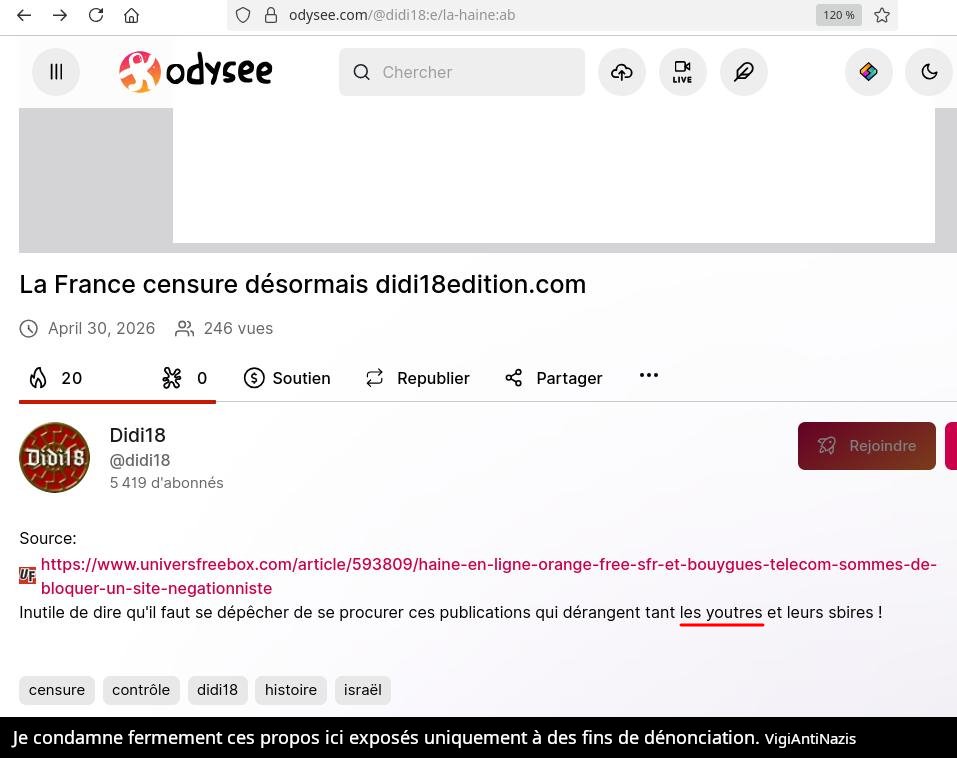Screen dimensions: 957x758
Task: Open the Partager share dialog
Action: click(x=554, y=378)
